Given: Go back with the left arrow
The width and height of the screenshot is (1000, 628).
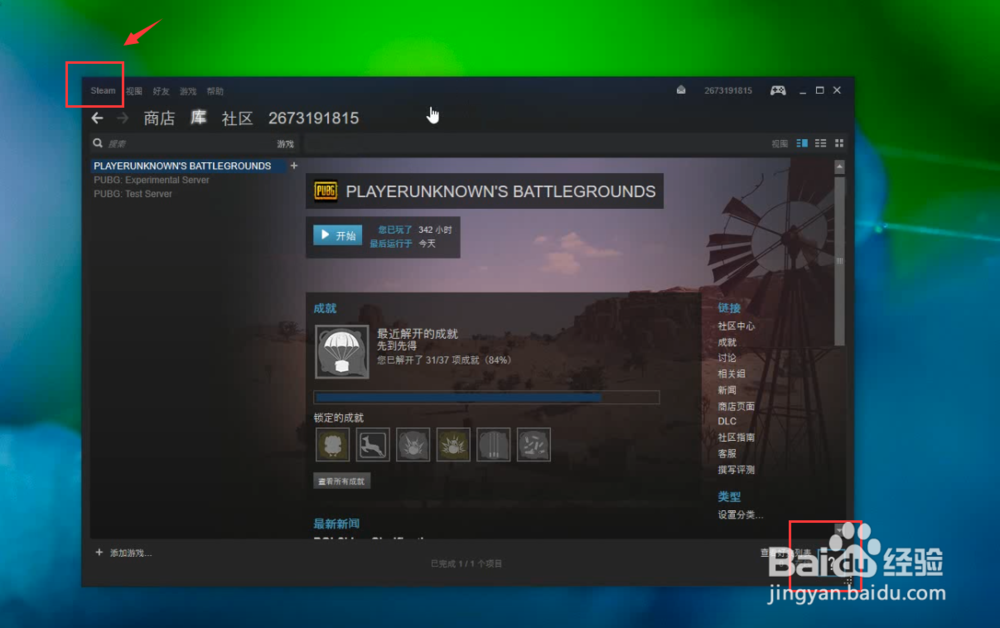Looking at the screenshot, I should pyautogui.click(x=98, y=118).
